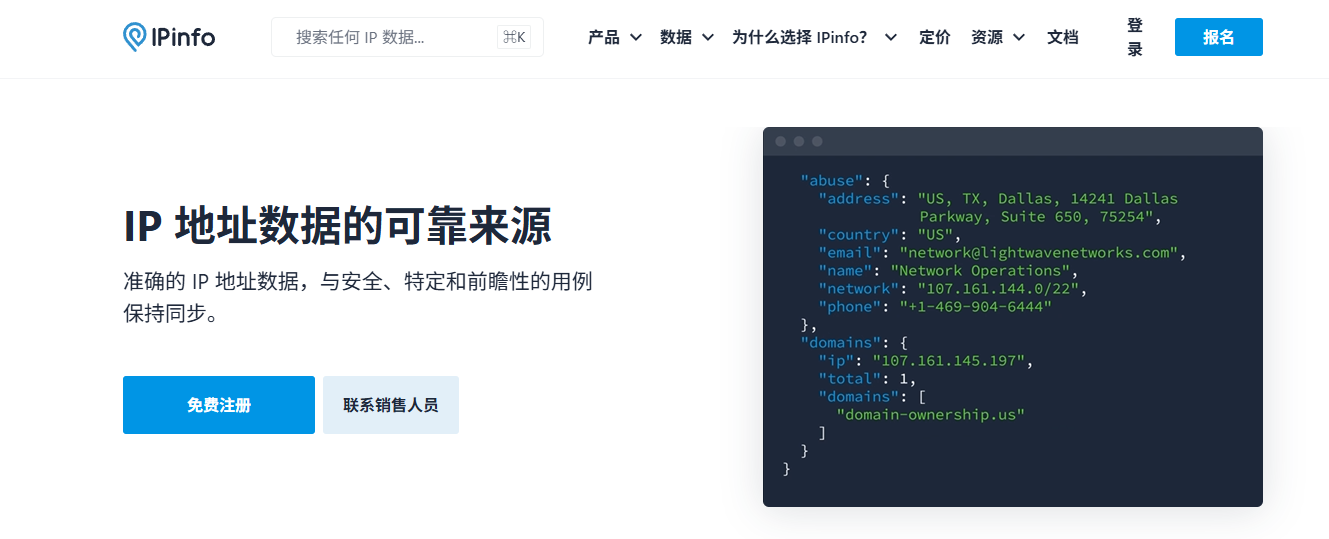Viewport: 1329px width, 539px height.
Task: Click the heading IP 地址数据的可靠来源
Action: pyautogui.click(x=338, y=227)
